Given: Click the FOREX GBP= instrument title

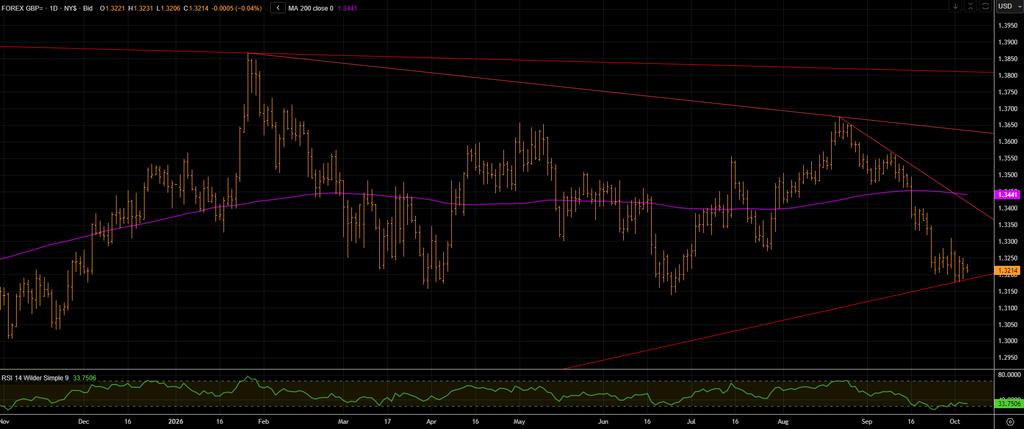Looking at the screenshot, I should click(24, 7).
